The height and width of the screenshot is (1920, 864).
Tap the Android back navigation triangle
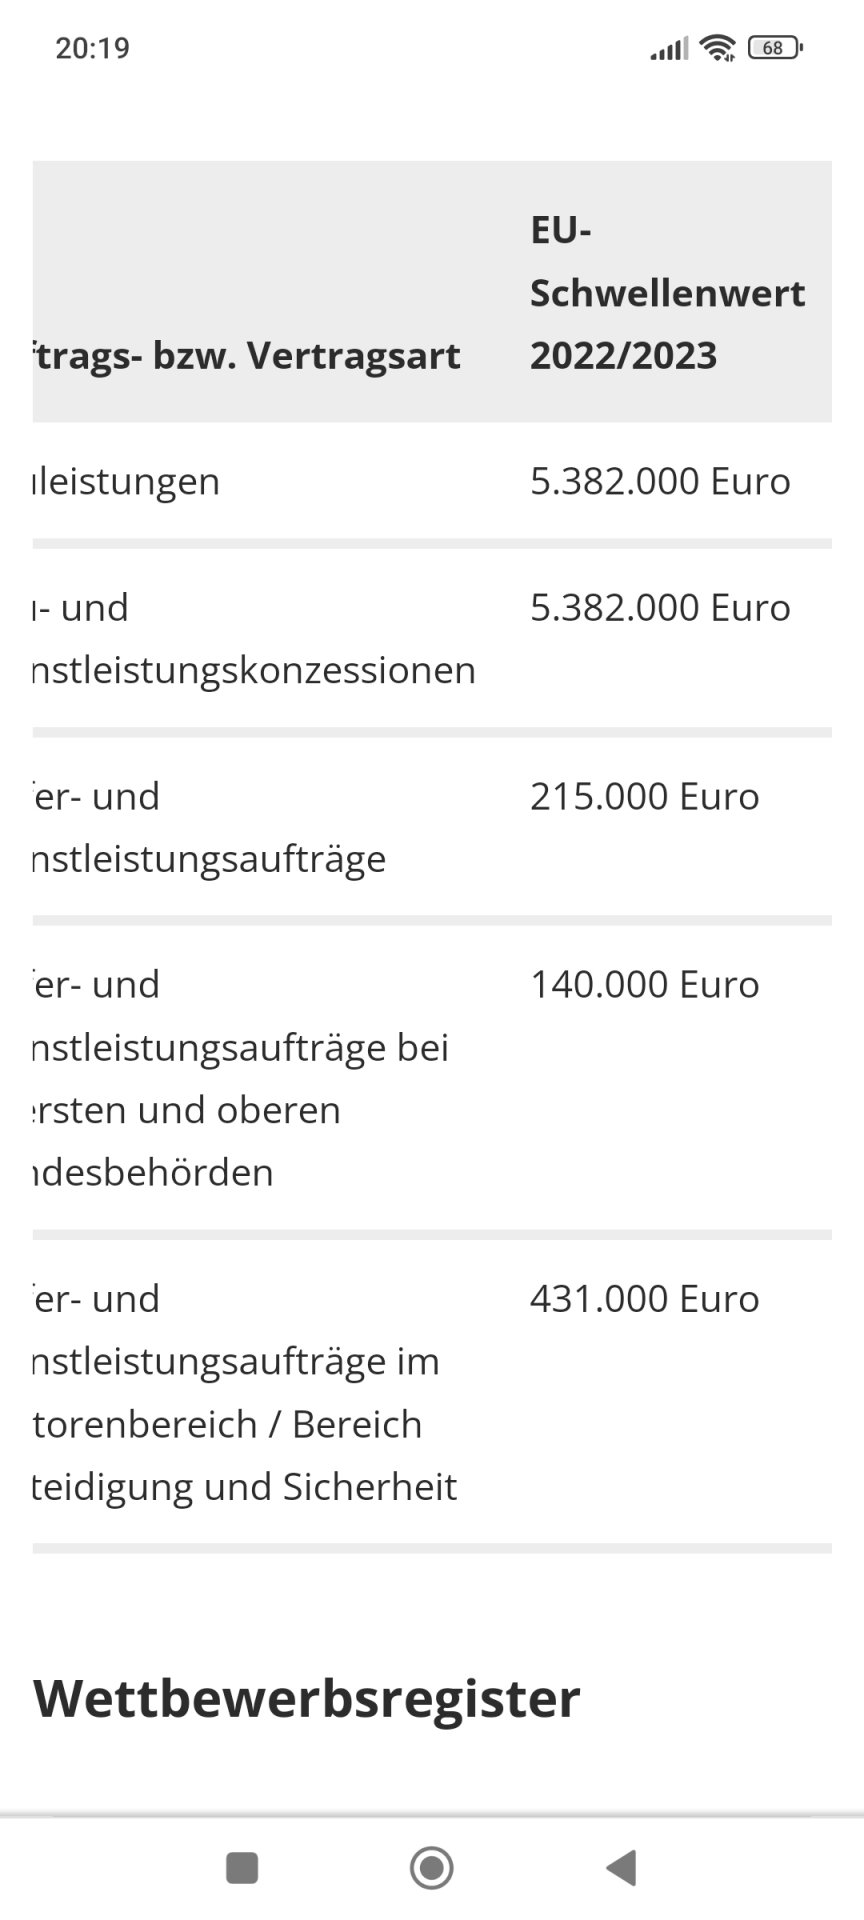coord(622,1867)
